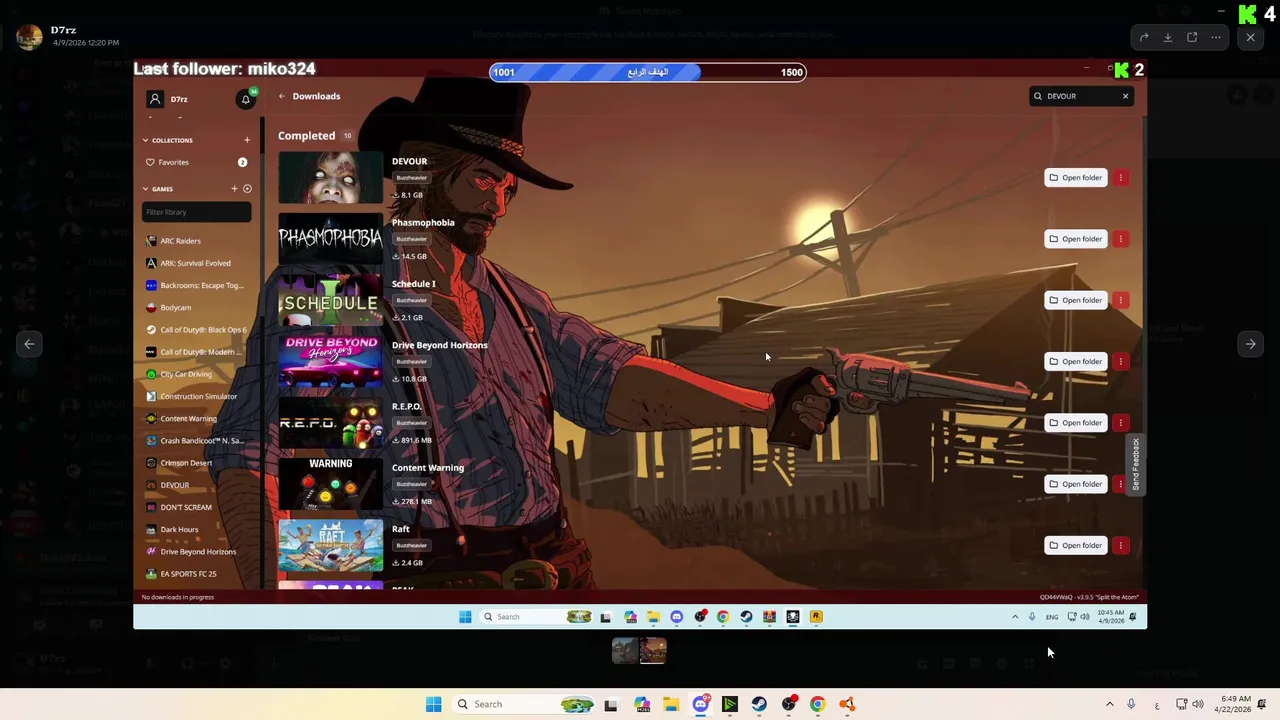Open red three-dot menu for Content Warning
This screenshot has height=720, width=1280.
point(1121,484)
